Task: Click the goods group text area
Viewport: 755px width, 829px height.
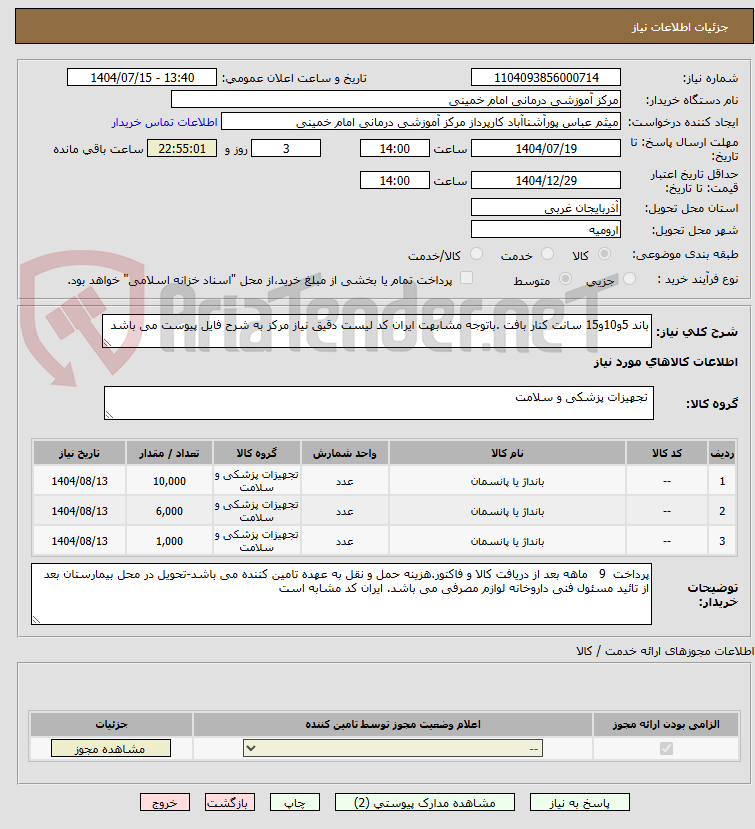Action: tap(379, 403)
